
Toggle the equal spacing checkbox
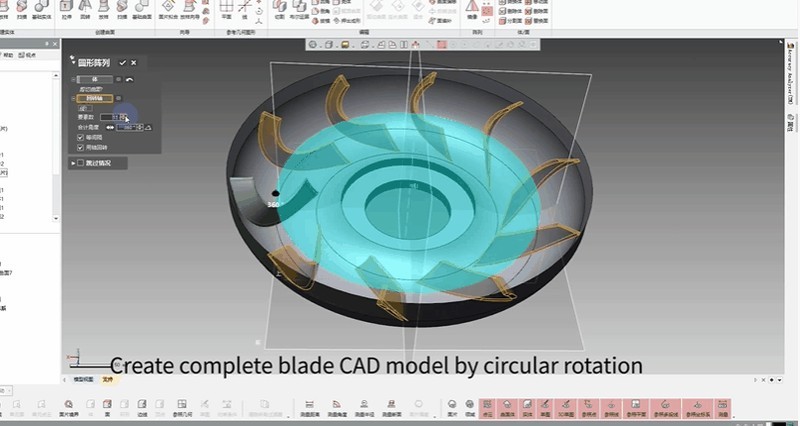80,137
